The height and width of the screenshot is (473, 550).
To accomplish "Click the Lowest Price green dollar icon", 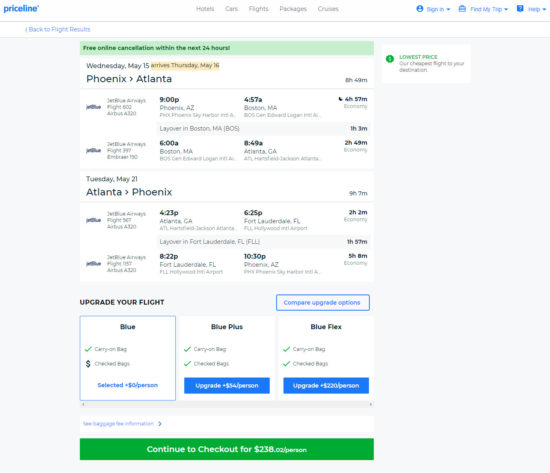I will coord(390,59).
